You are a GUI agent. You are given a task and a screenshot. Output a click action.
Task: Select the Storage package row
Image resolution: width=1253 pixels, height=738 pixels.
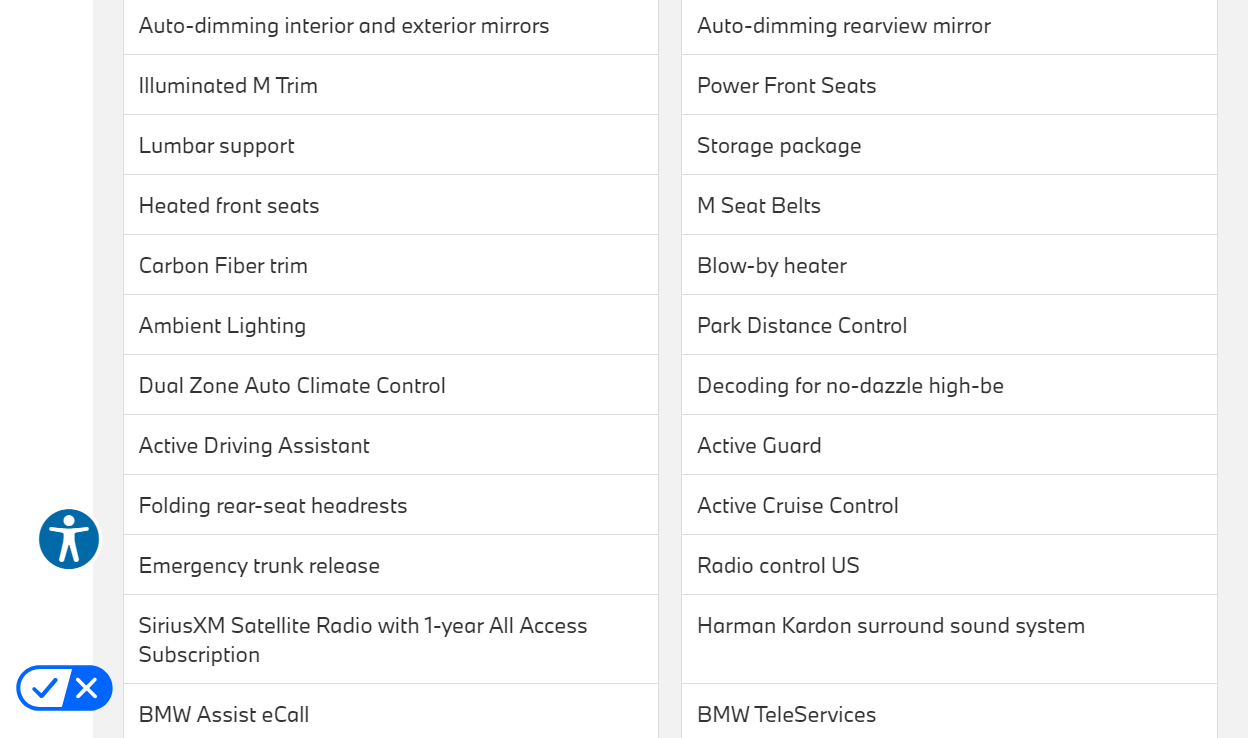pos(779,146)
